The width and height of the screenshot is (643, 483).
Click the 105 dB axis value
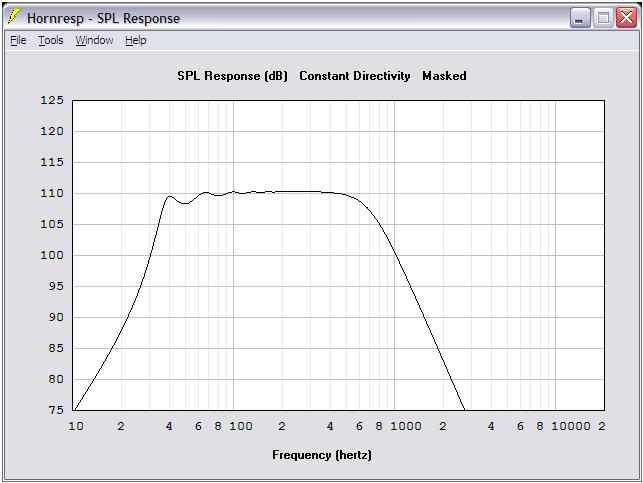click(52, 224)
